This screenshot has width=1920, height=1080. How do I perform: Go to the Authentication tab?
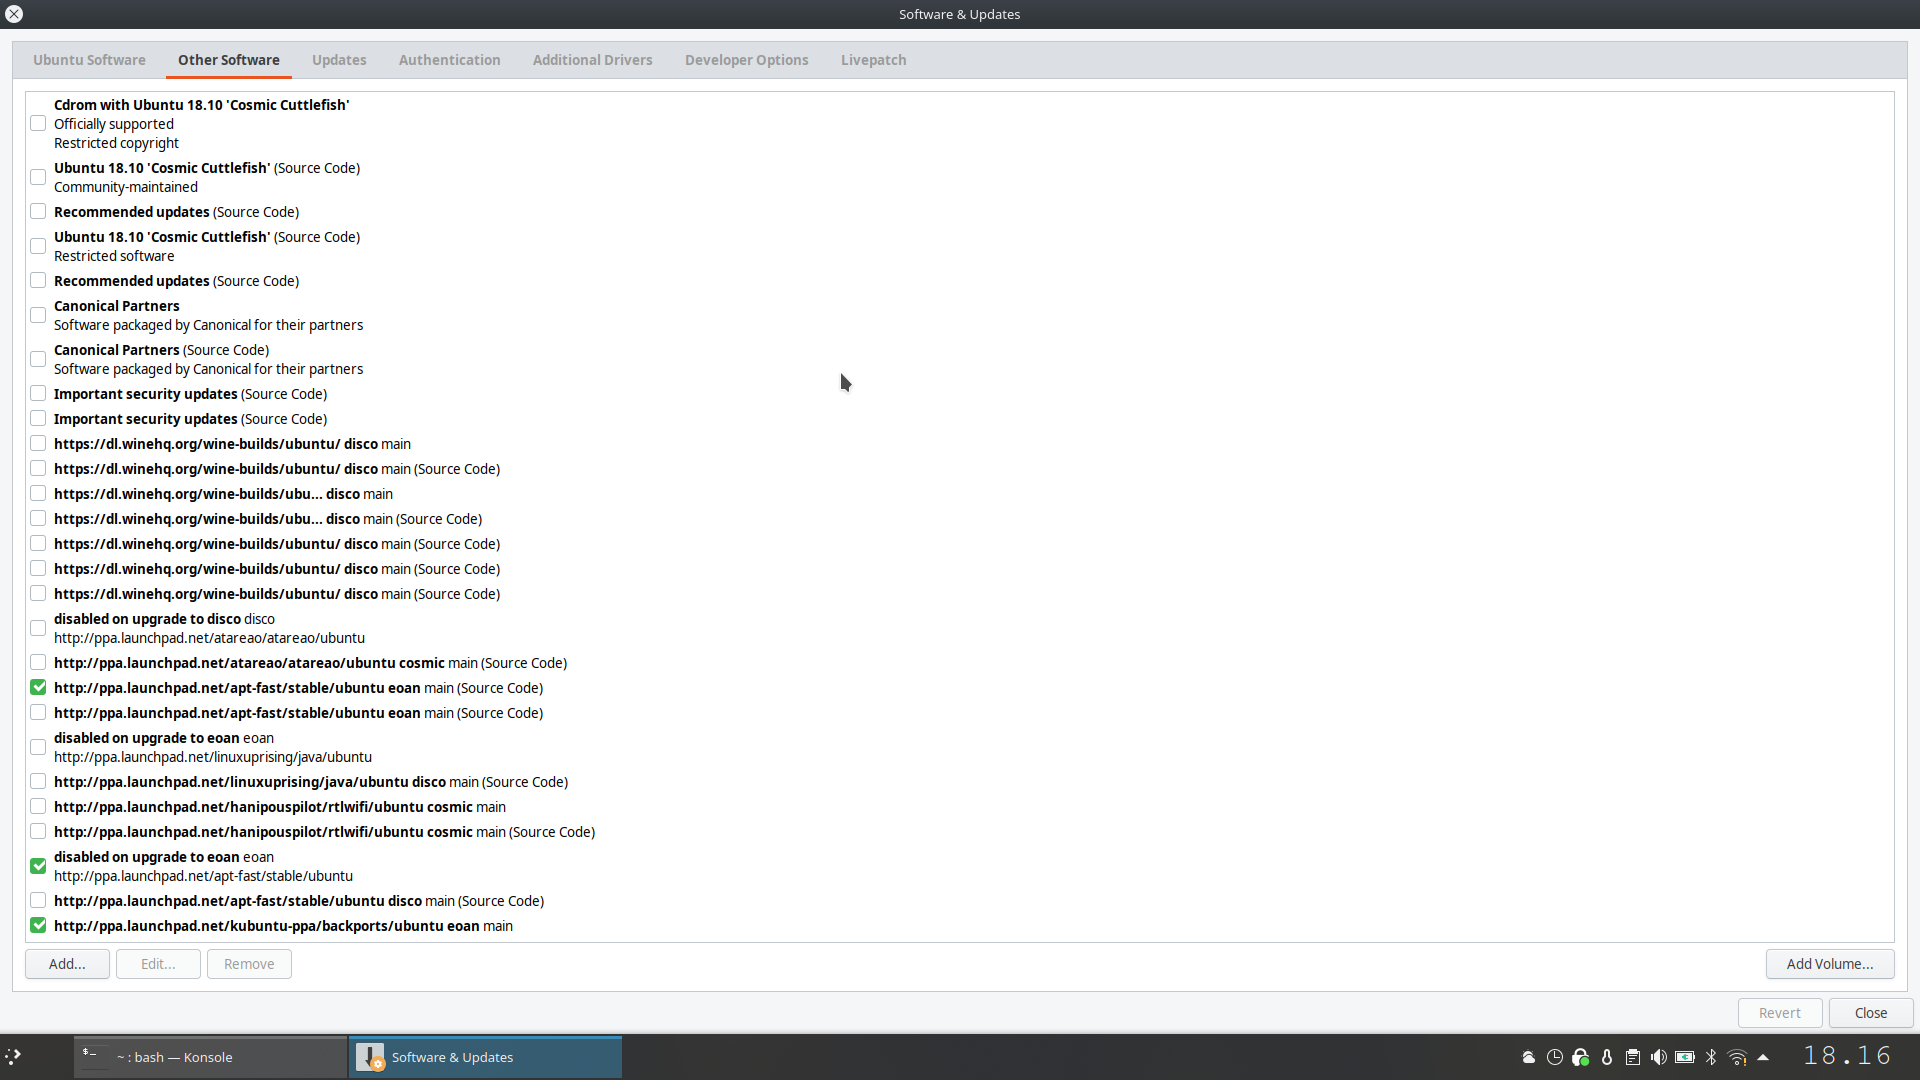point(449,60)
